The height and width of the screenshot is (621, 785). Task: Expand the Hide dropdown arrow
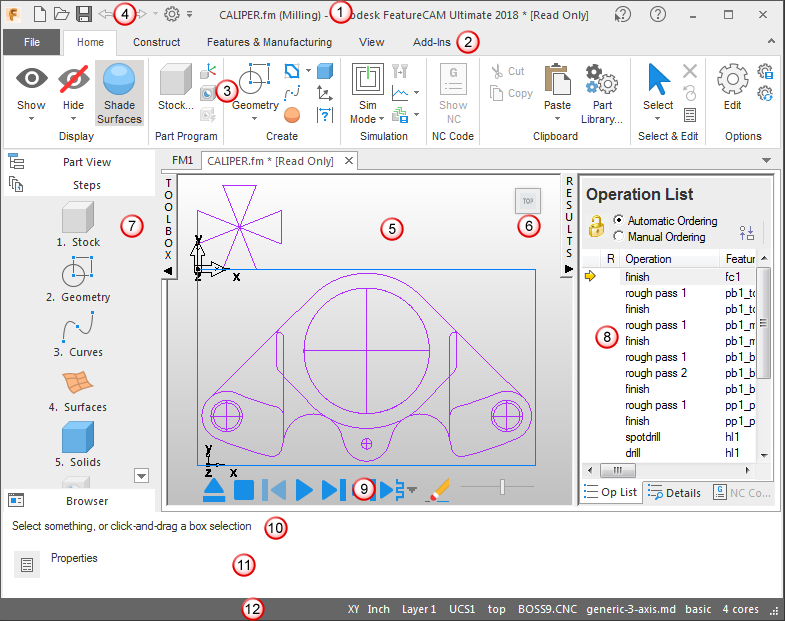tap(74, 119)
